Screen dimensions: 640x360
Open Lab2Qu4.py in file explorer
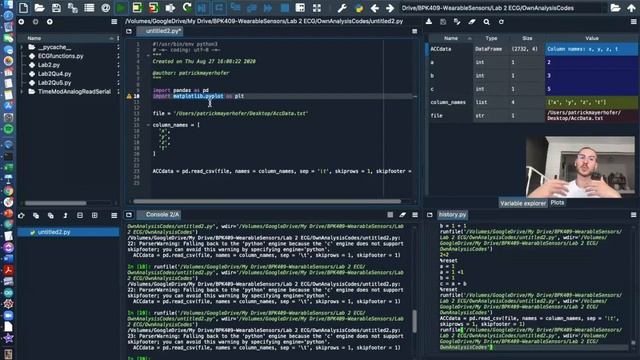[x=54, y=74]
